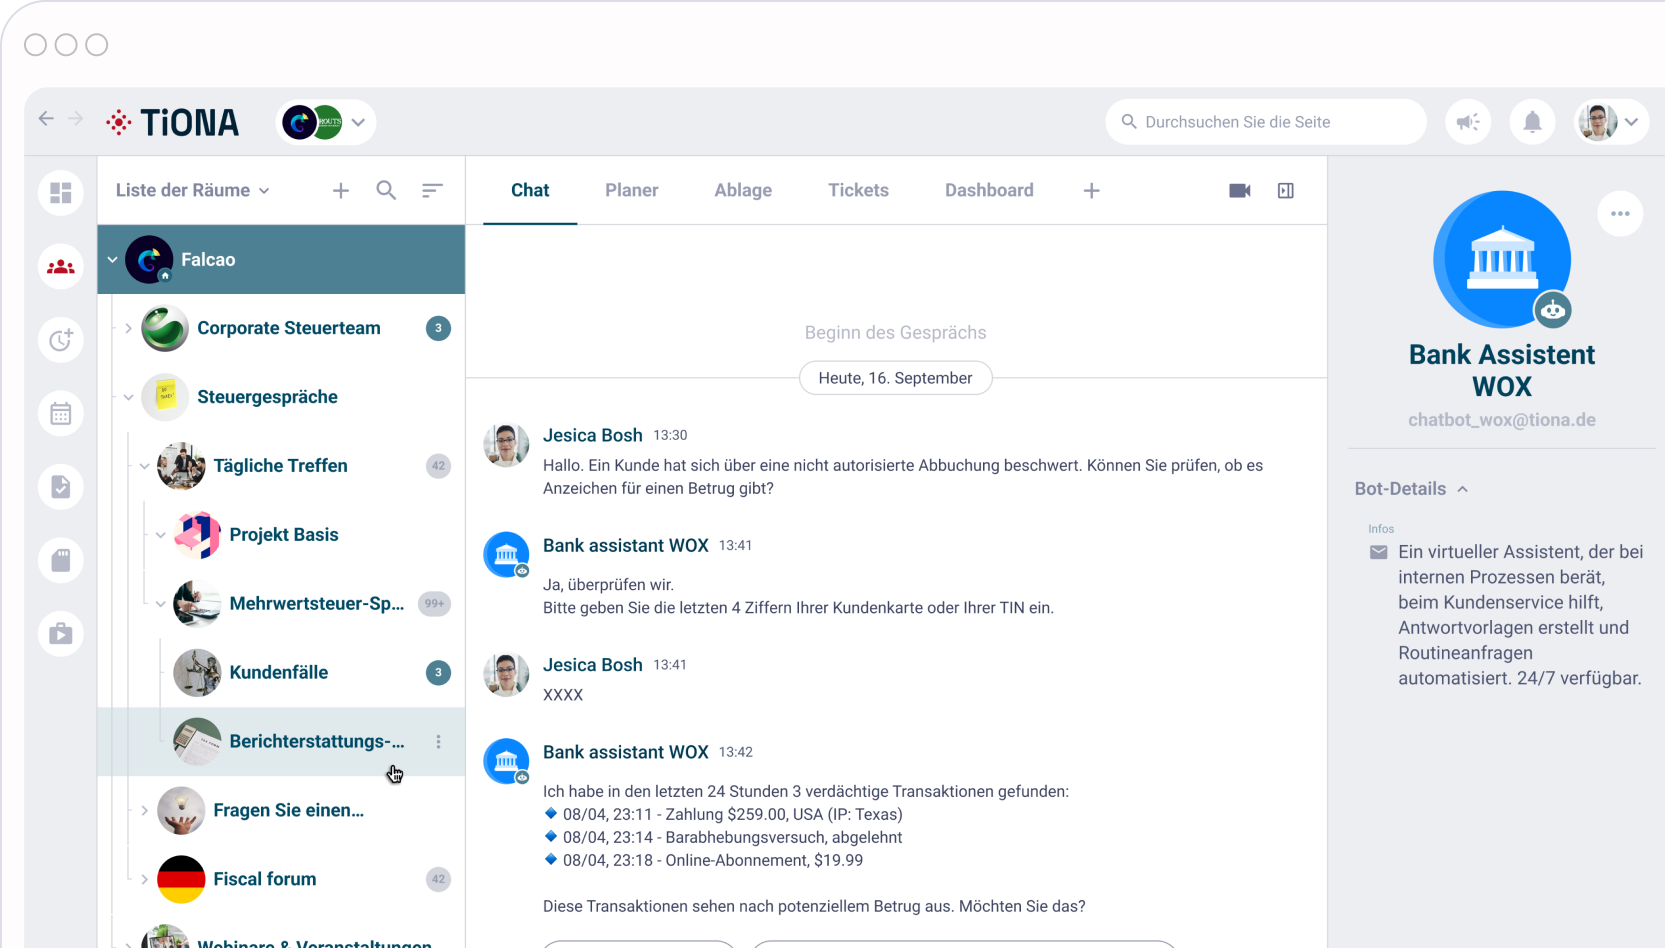Viewport: 1665px width, 948px height.
Task: Click the message text 'XXXX'
Action: coord(563,695)
